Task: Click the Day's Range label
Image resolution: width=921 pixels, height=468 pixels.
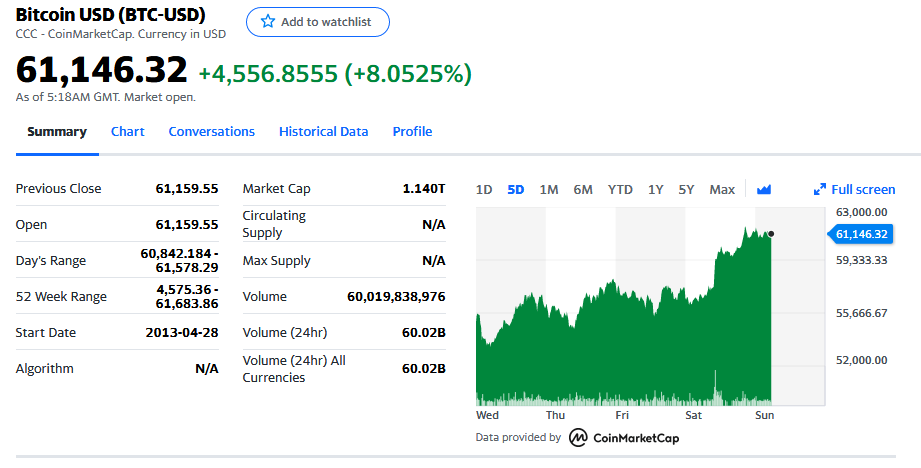Action: (x=51, y=261)
